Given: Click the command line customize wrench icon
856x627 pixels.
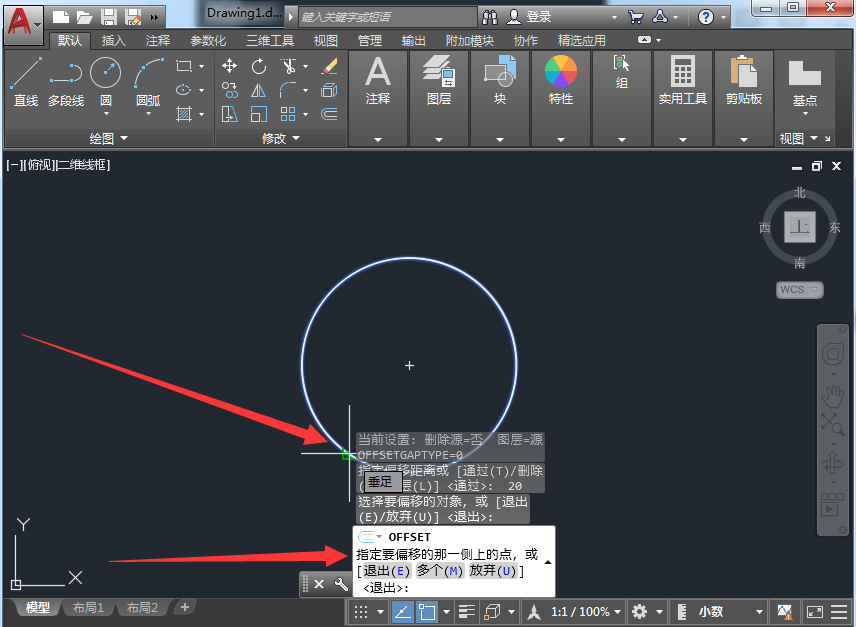Looking at the screenshot, I should [341, 584].
